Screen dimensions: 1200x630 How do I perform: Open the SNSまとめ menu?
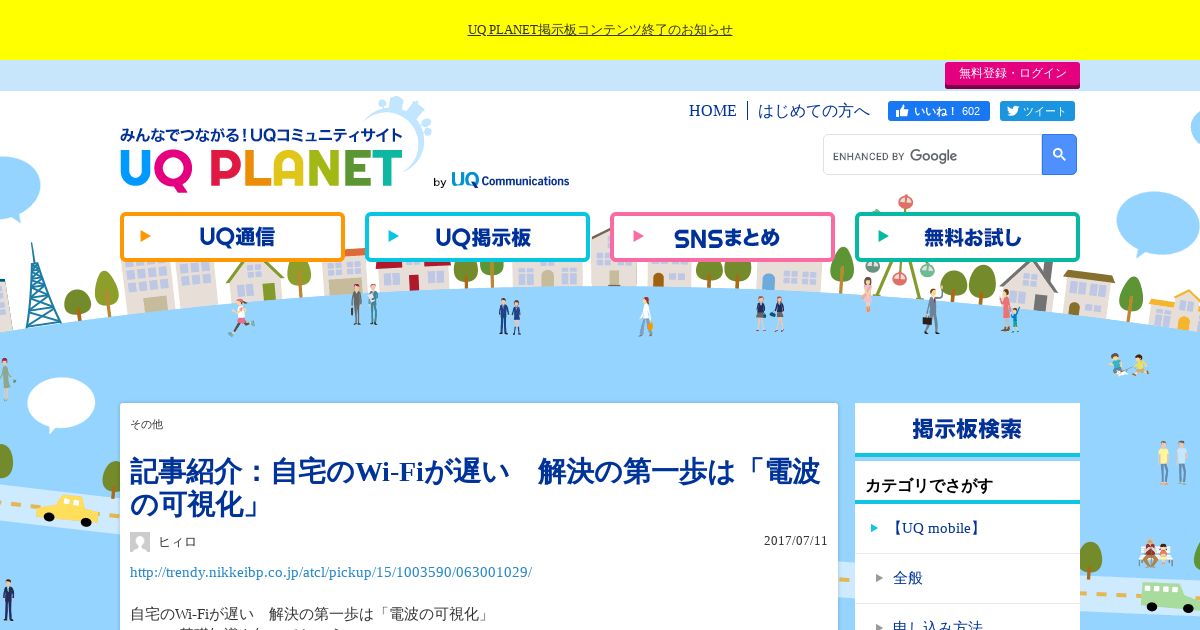click(722, 237)
